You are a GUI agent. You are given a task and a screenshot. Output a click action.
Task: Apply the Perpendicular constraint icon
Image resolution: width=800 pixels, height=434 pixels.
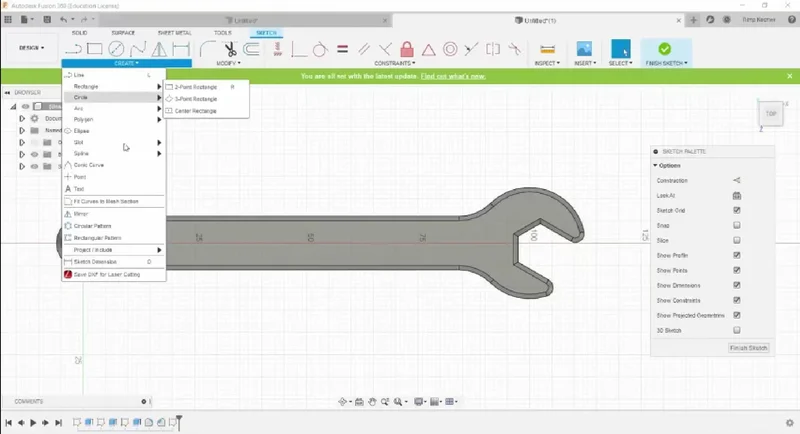point(385,49)
